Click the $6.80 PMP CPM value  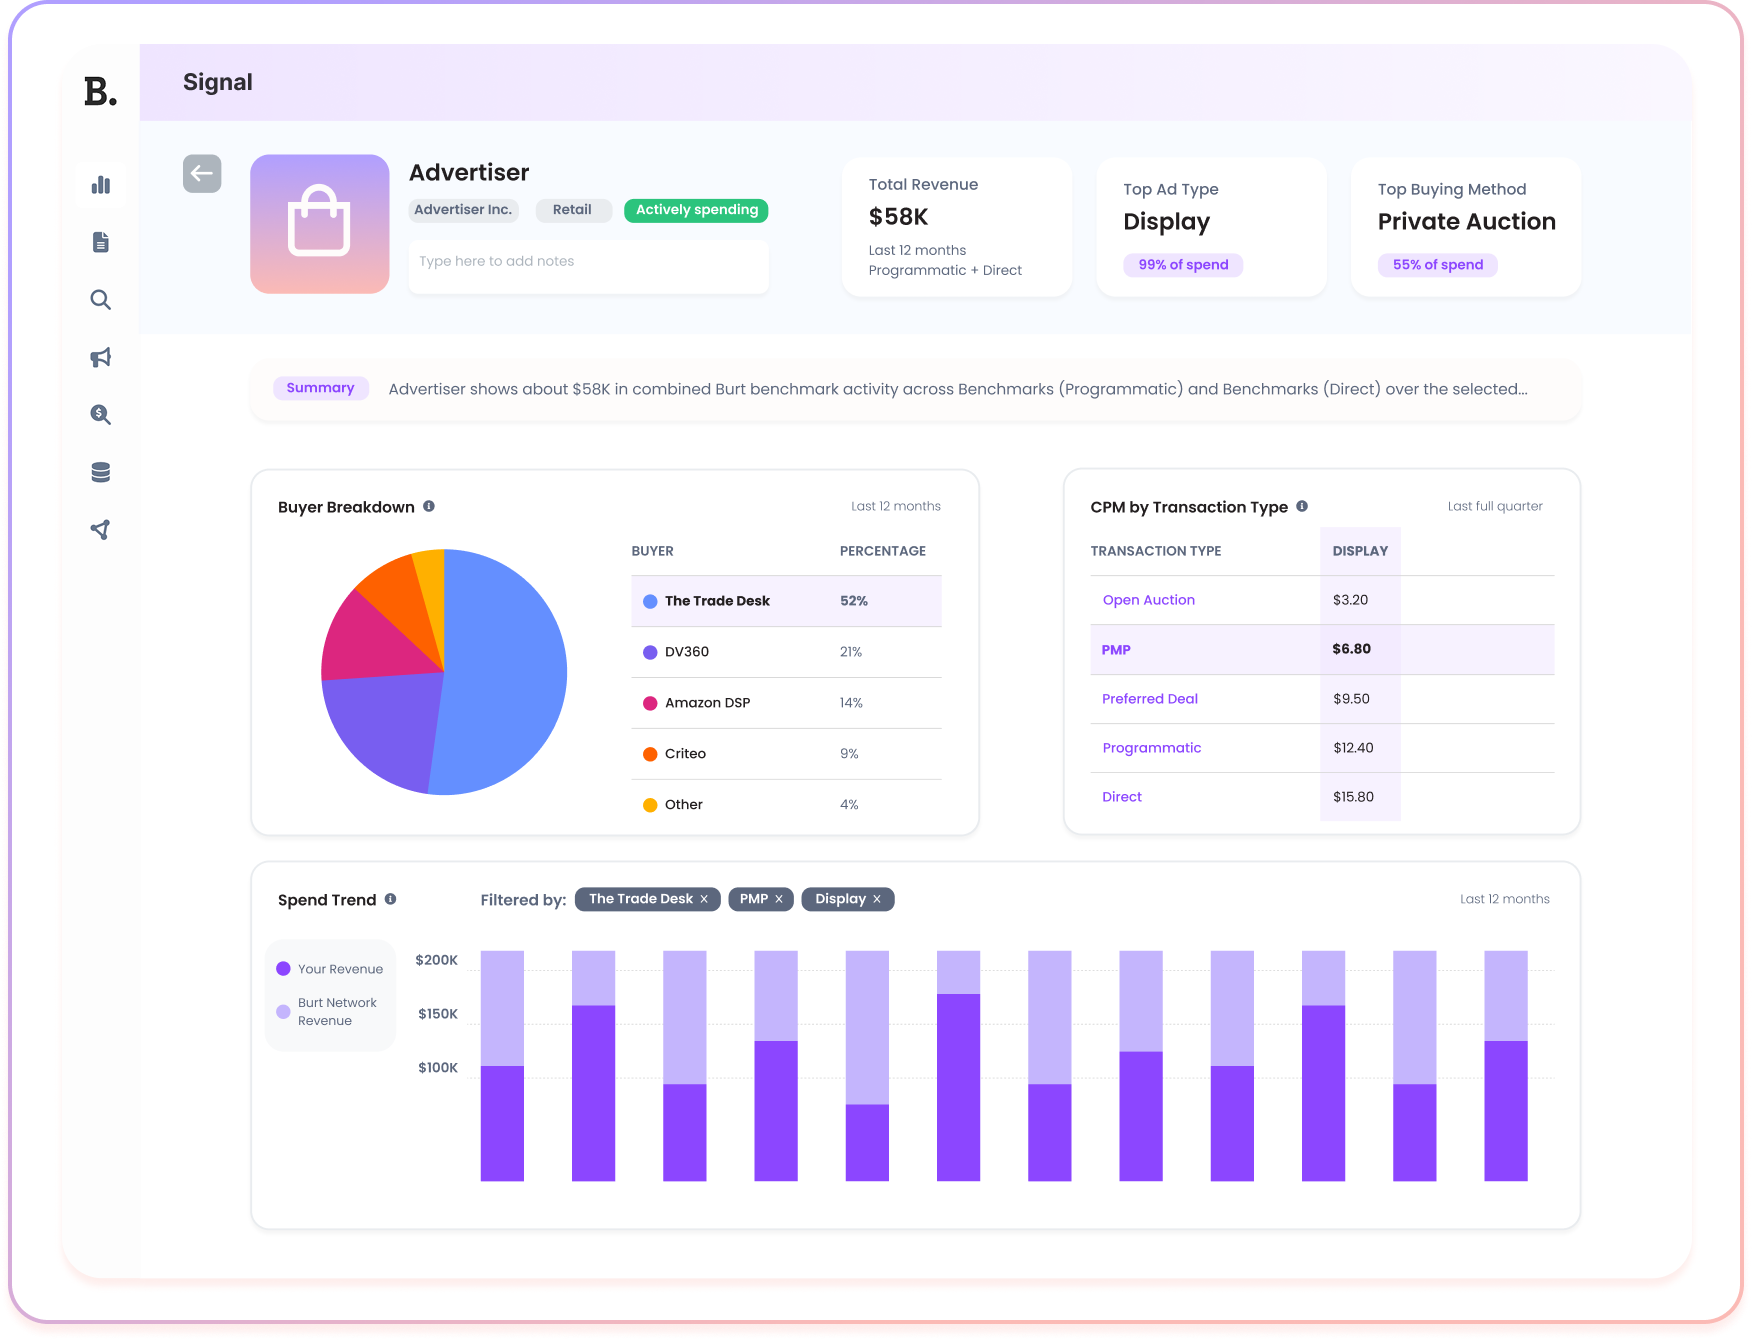(x=1352, y=649)
